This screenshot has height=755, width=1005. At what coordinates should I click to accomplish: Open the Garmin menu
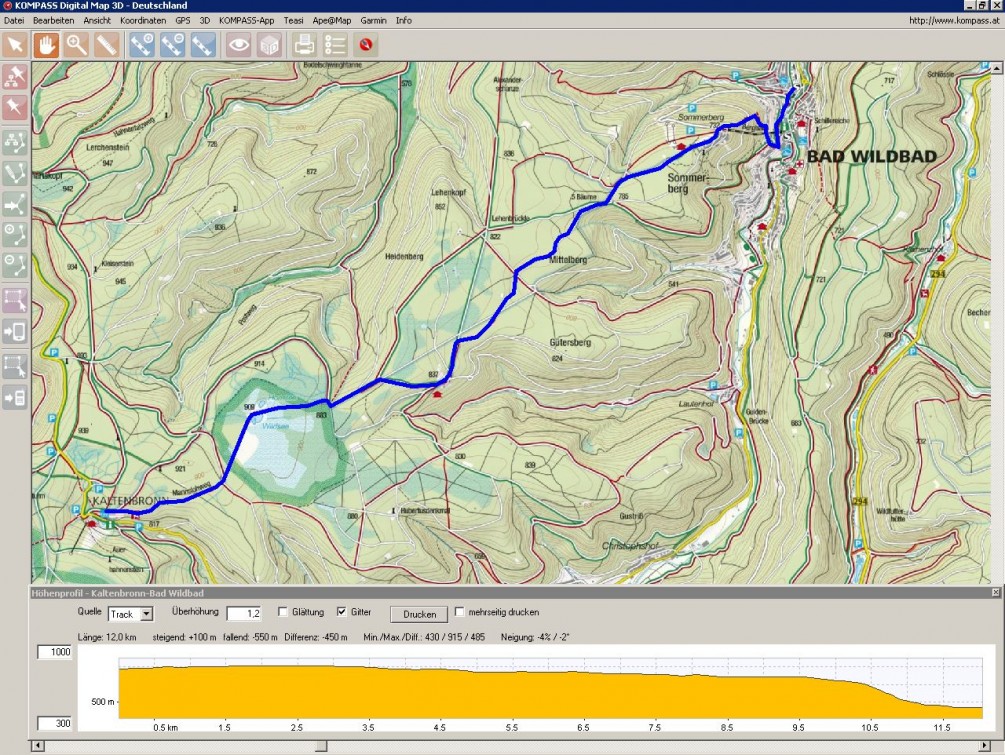pos(373,20)
